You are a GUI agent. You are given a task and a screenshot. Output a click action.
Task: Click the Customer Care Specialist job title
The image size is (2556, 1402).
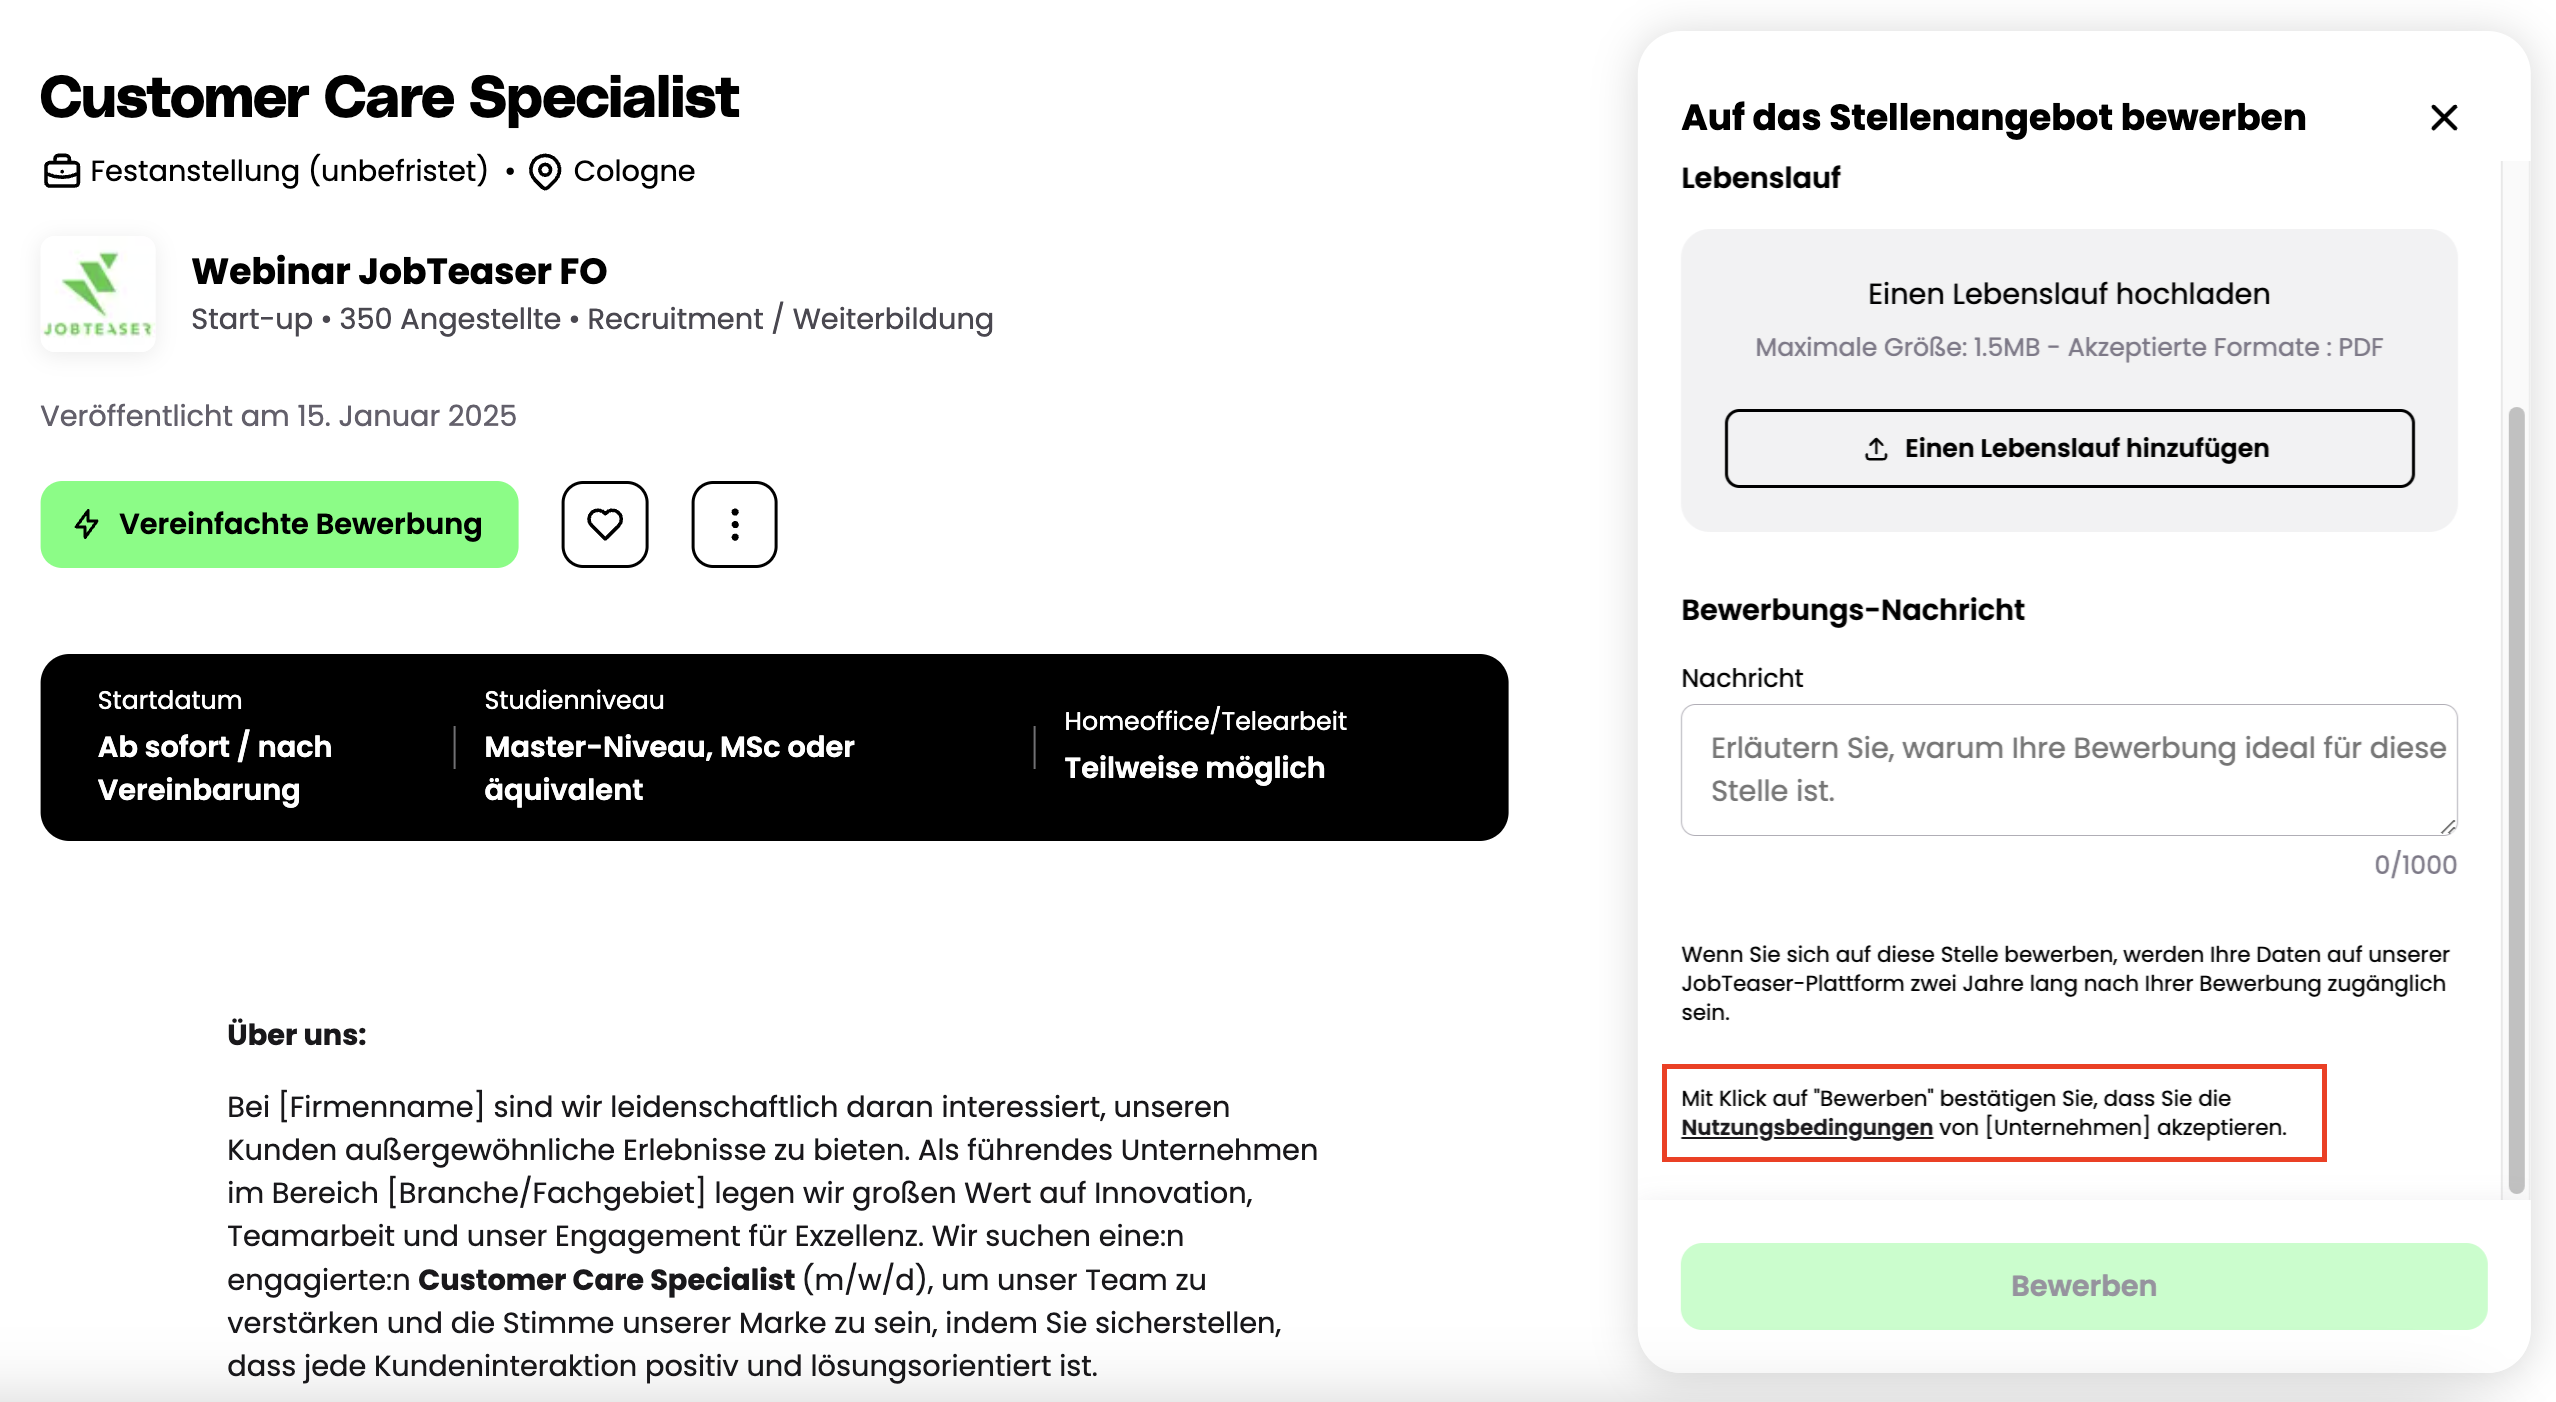pos(389,98)
